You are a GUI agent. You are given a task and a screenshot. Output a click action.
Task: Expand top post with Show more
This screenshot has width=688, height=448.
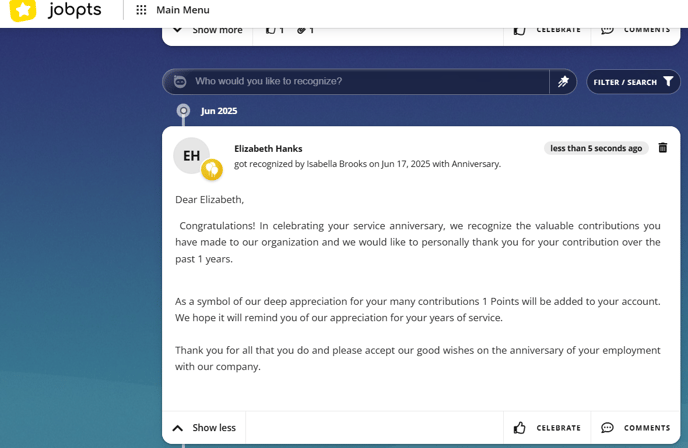tap(208, 30)
